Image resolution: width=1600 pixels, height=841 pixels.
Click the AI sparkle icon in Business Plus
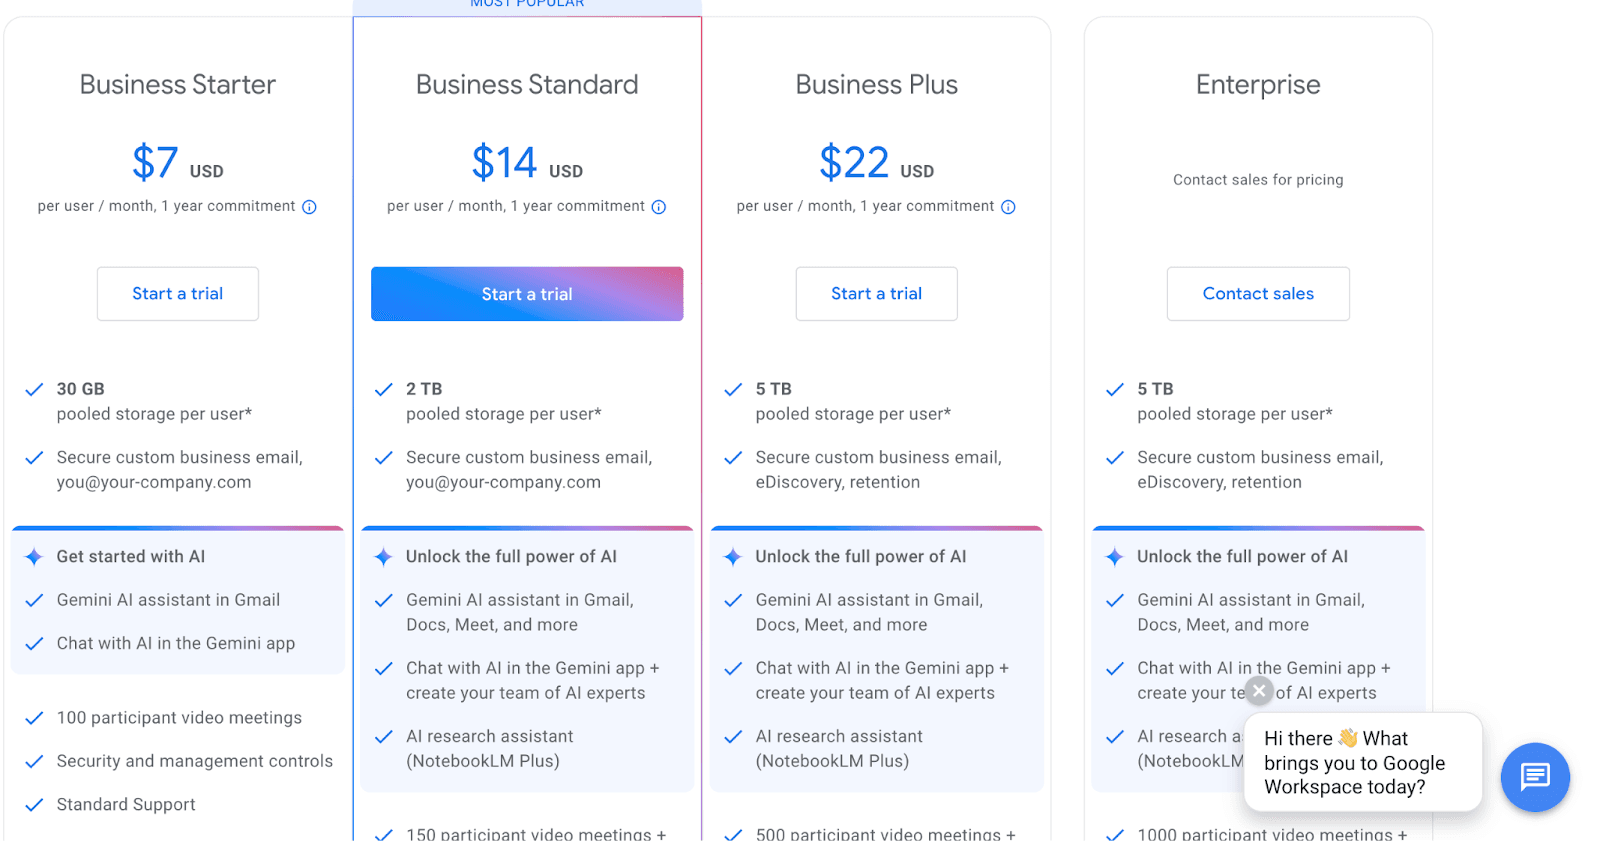733,557
